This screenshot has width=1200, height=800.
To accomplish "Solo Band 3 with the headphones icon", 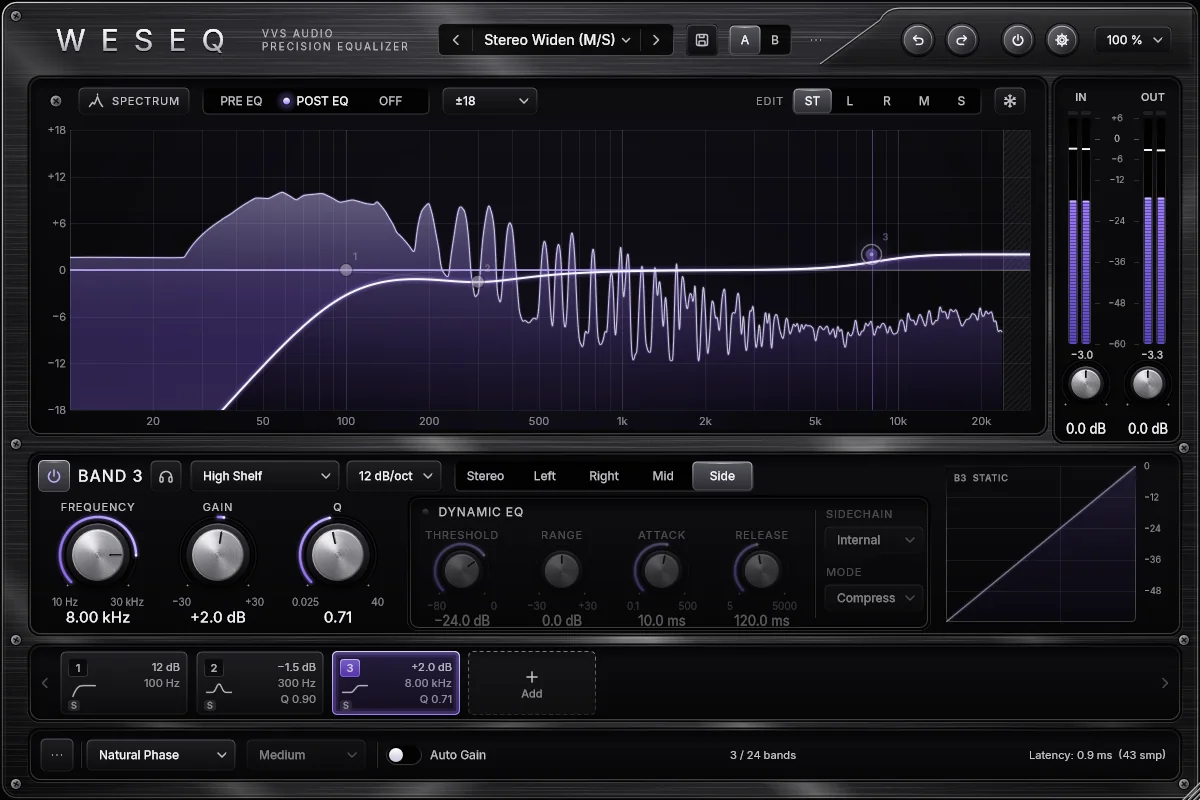I will click(166, 476).
